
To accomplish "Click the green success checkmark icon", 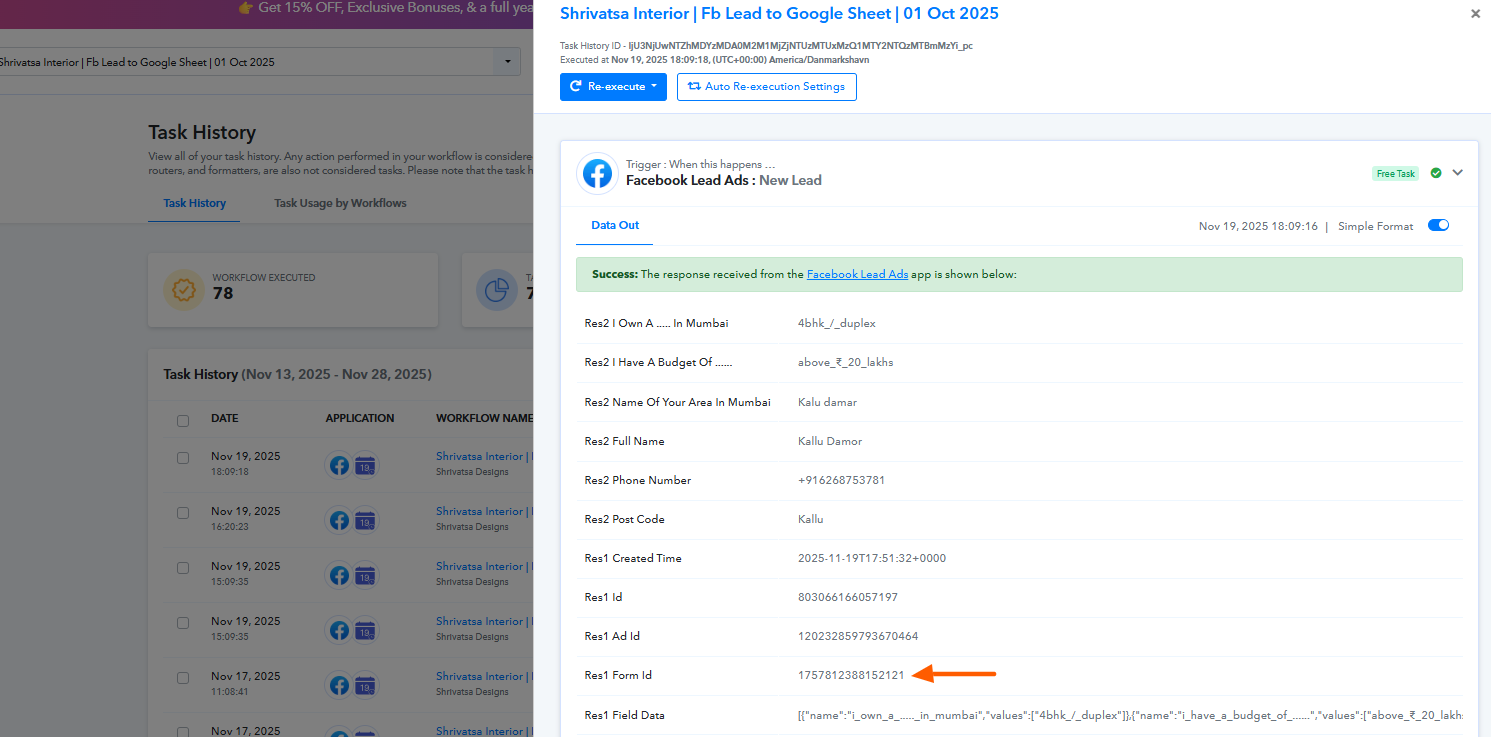I will 1436,173.
